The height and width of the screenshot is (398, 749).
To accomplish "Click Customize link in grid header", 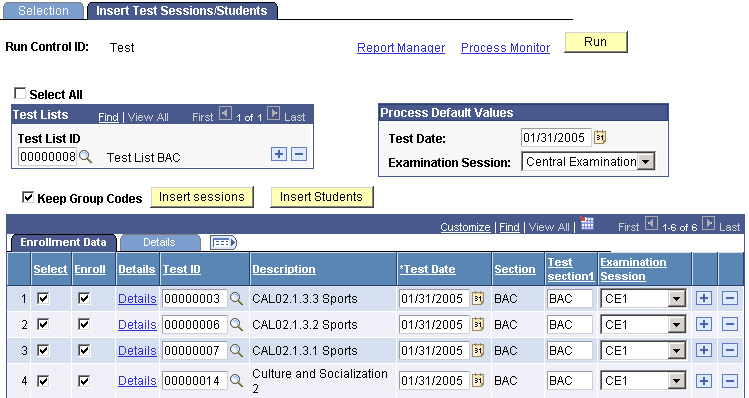I will (x=465, y=227).
